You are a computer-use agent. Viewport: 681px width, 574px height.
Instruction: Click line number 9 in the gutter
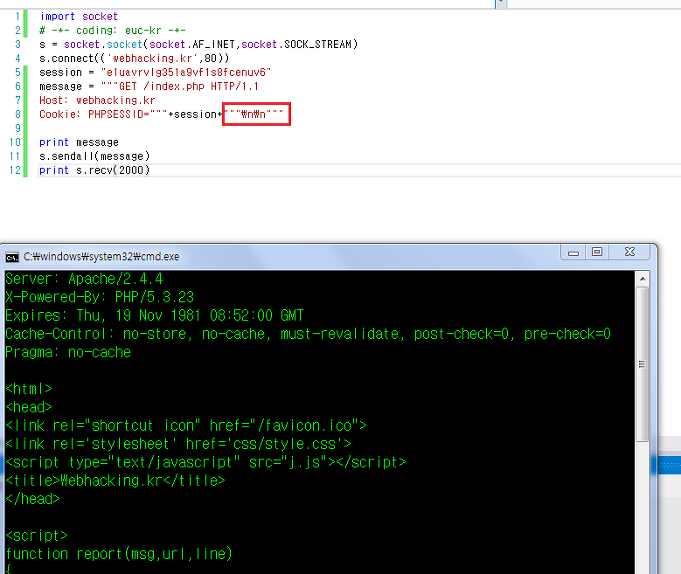click(x=17, y=128)
